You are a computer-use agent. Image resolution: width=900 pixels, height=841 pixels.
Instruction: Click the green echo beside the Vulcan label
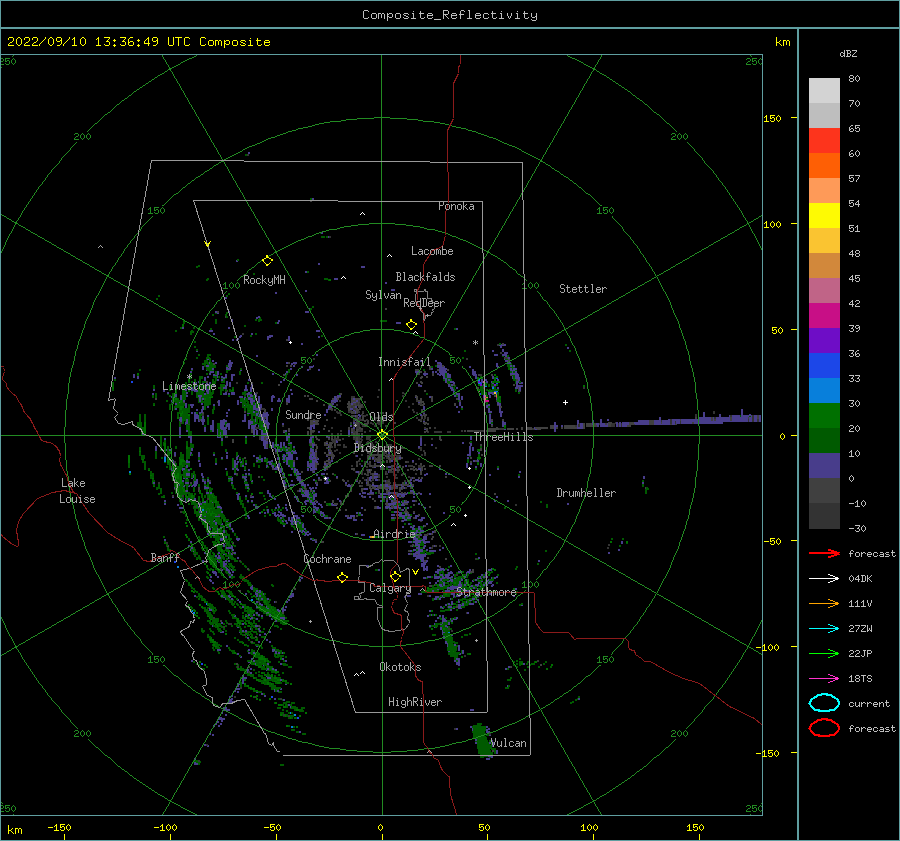[x=482, y=741]
